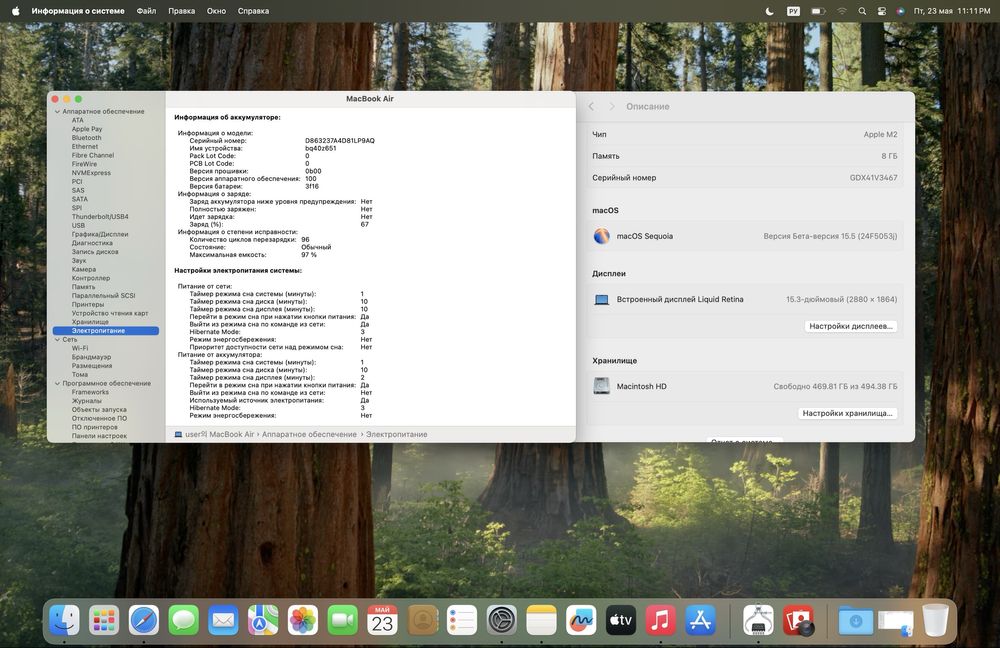
Task: Open Photo Booth from the Dock
Action: point(798,620)
